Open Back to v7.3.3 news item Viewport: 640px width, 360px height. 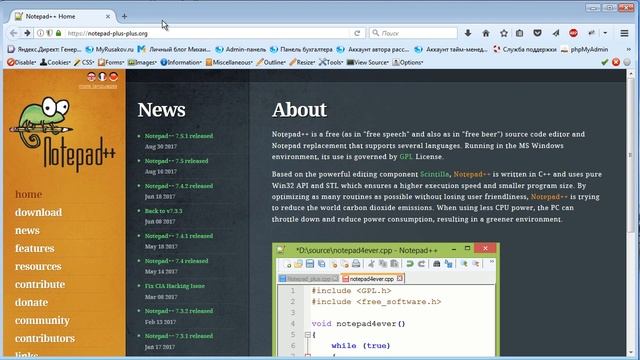click(163, 211)
